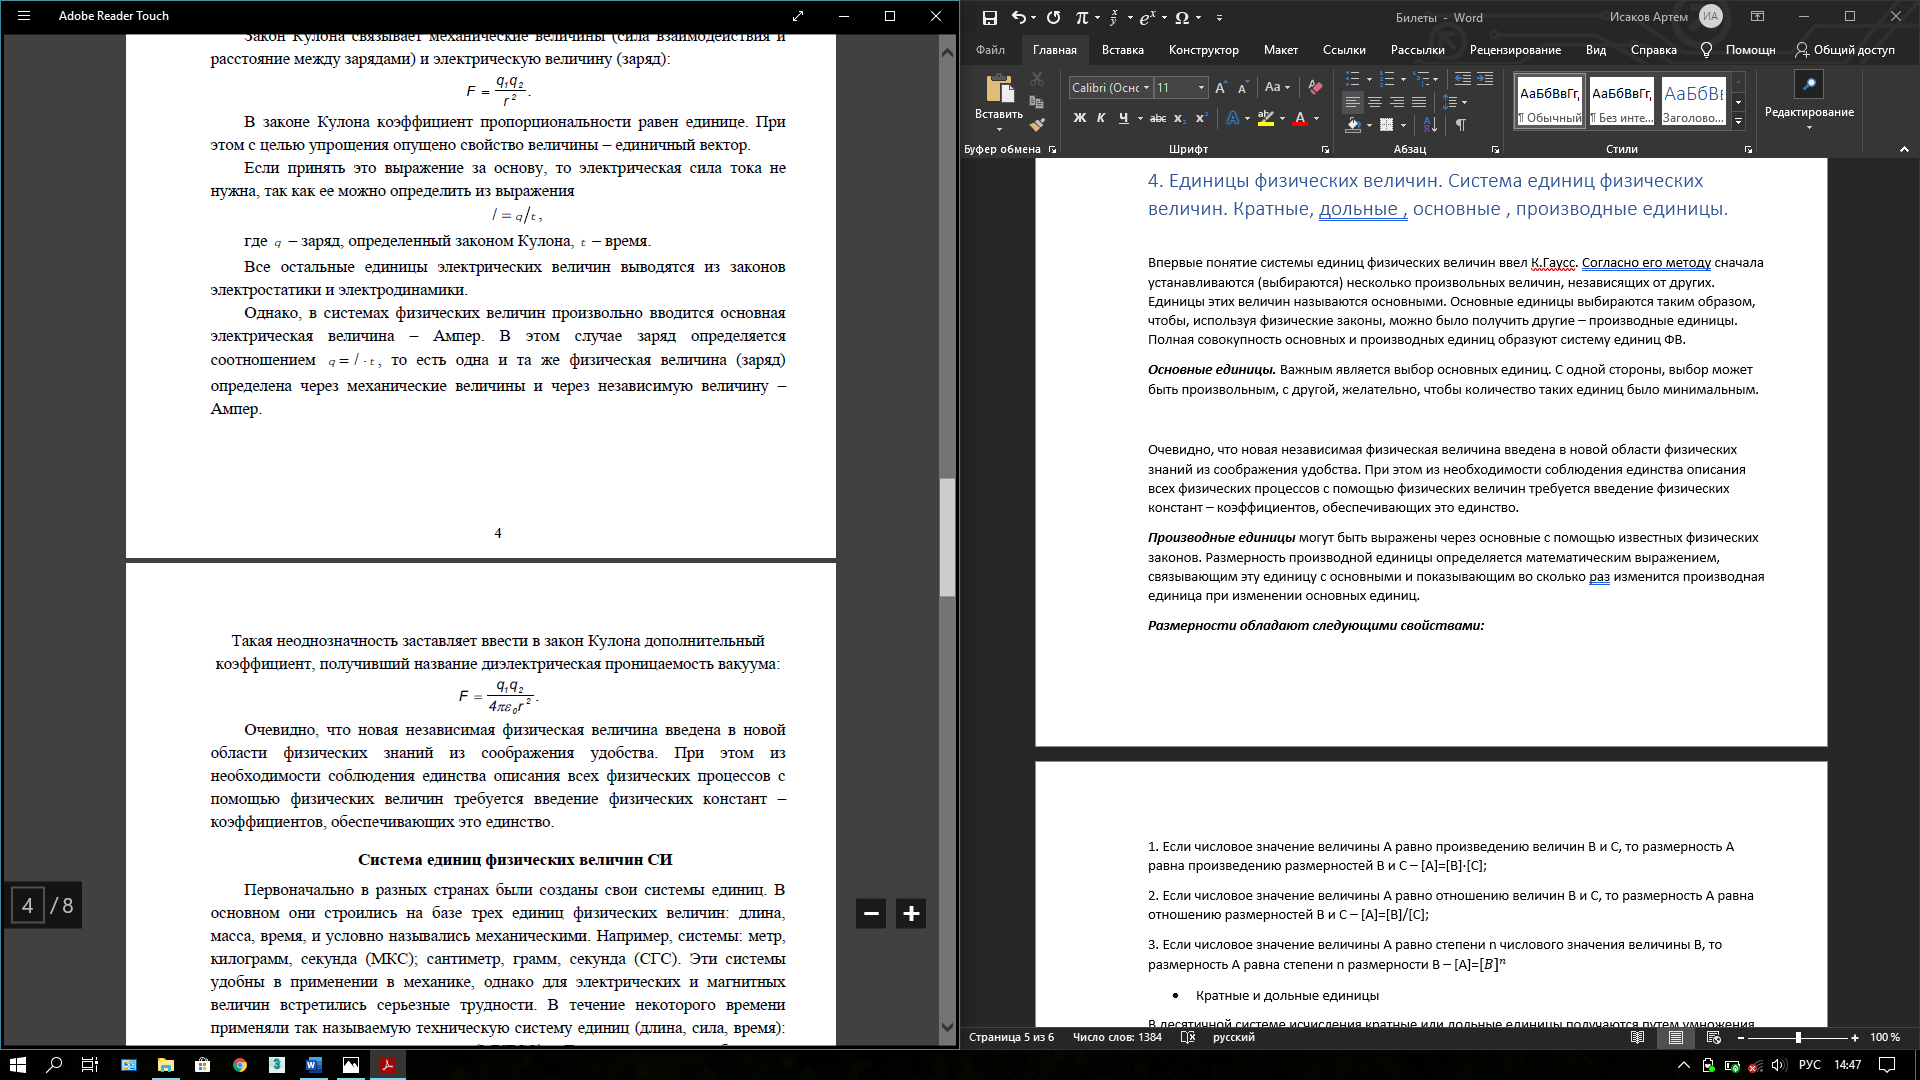This screenshot has height=1080, width=1920.
Task: Activate the Format Painter brush
Action: coord(1037,125)
